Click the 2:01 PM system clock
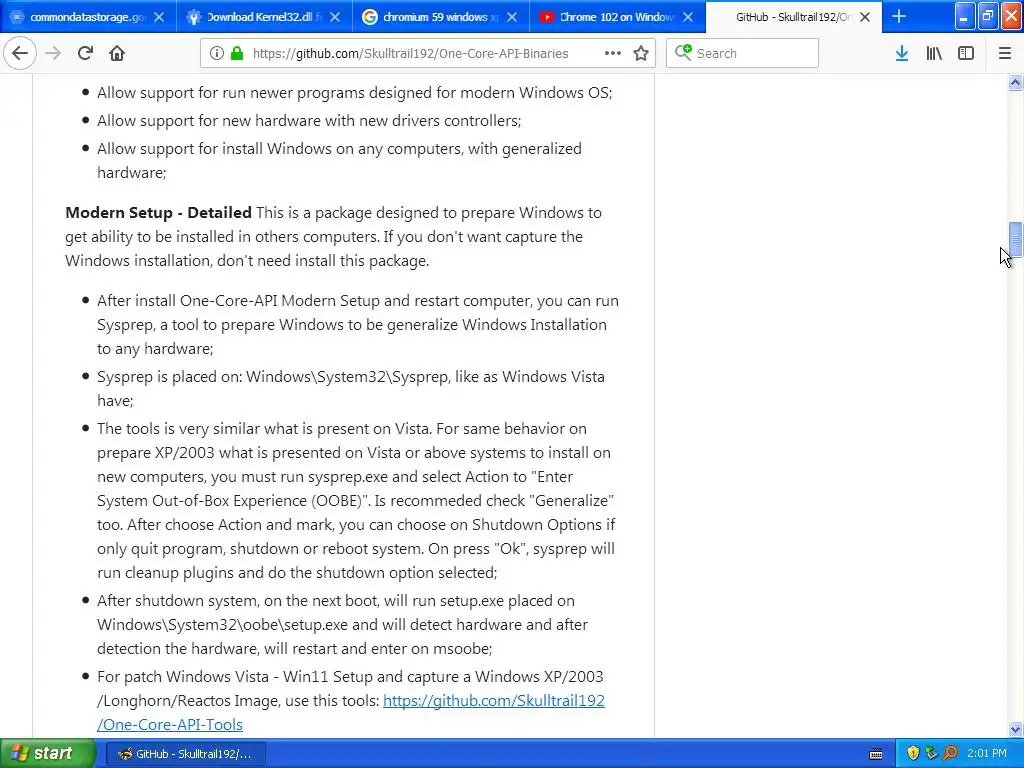 tap(987, 754)
